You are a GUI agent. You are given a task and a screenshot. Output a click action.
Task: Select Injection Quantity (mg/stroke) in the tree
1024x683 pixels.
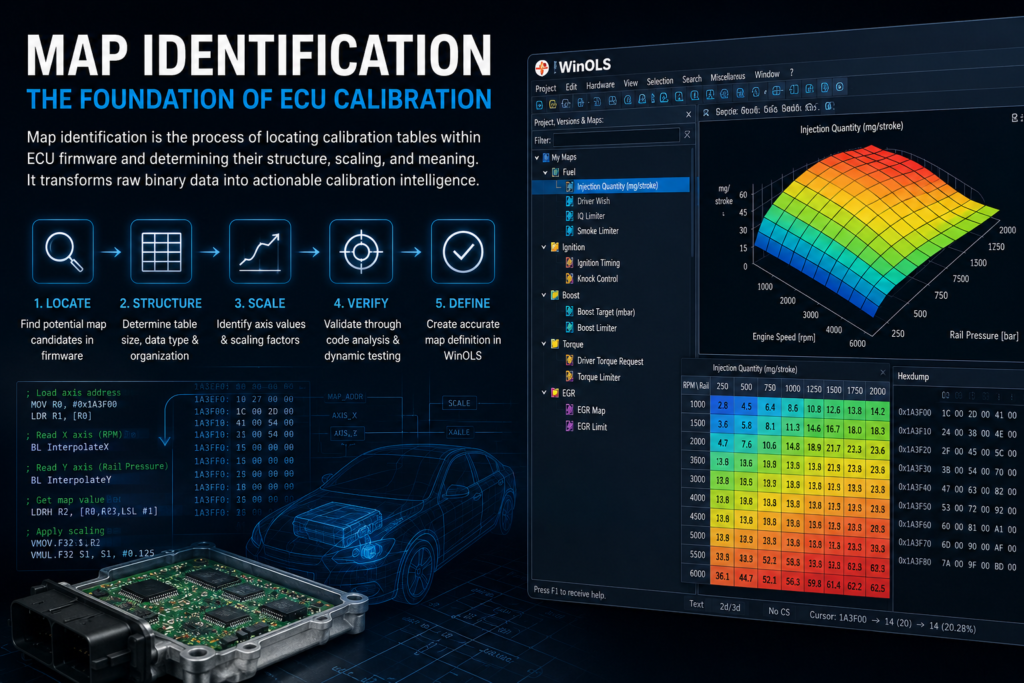tap(611, 186)
